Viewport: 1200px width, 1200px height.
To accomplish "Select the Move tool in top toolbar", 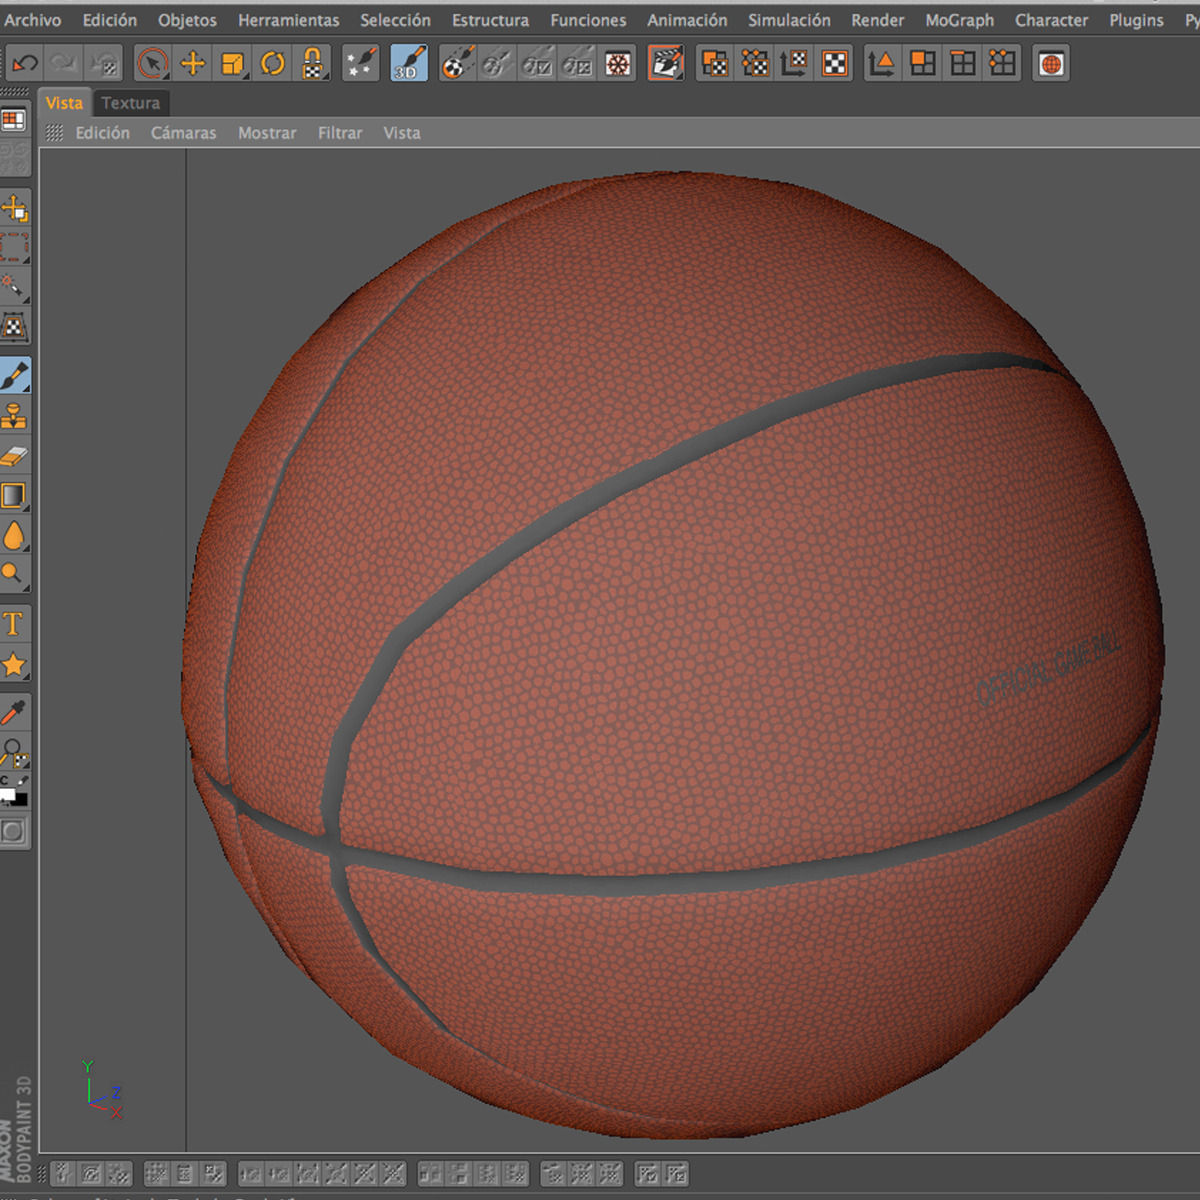I will [192, 64].
